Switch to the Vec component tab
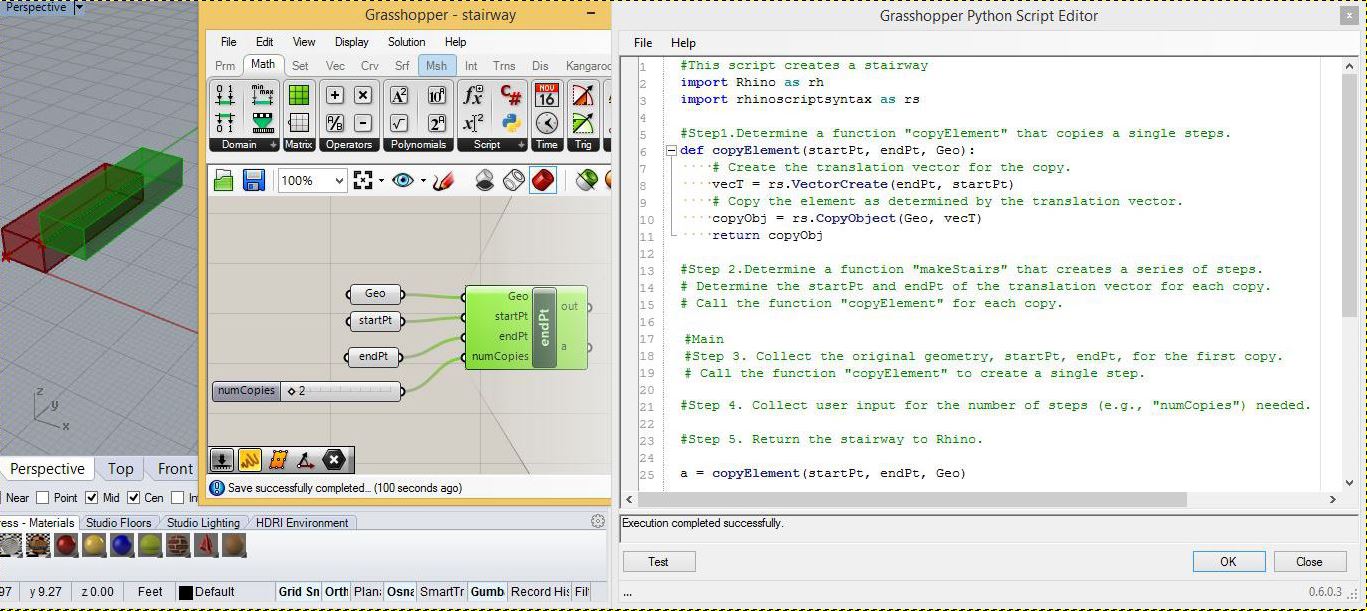The image size is (1367, 611). (x=335, y=66)
